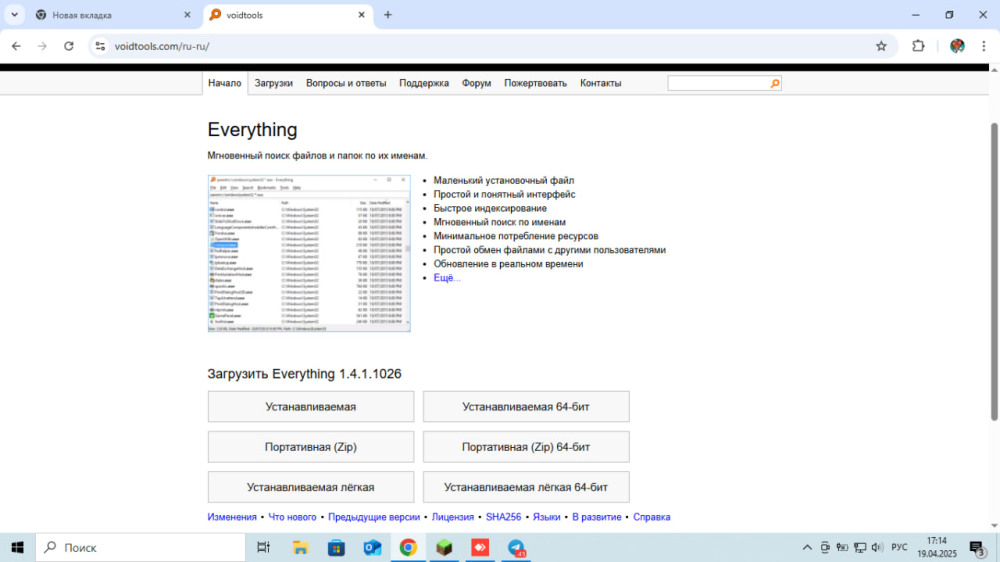The width and height of the screenshot is (1000, 562).
Task: Open the Extensions puzzle icon
Action: pyautogui.click(x=918, y=46)
